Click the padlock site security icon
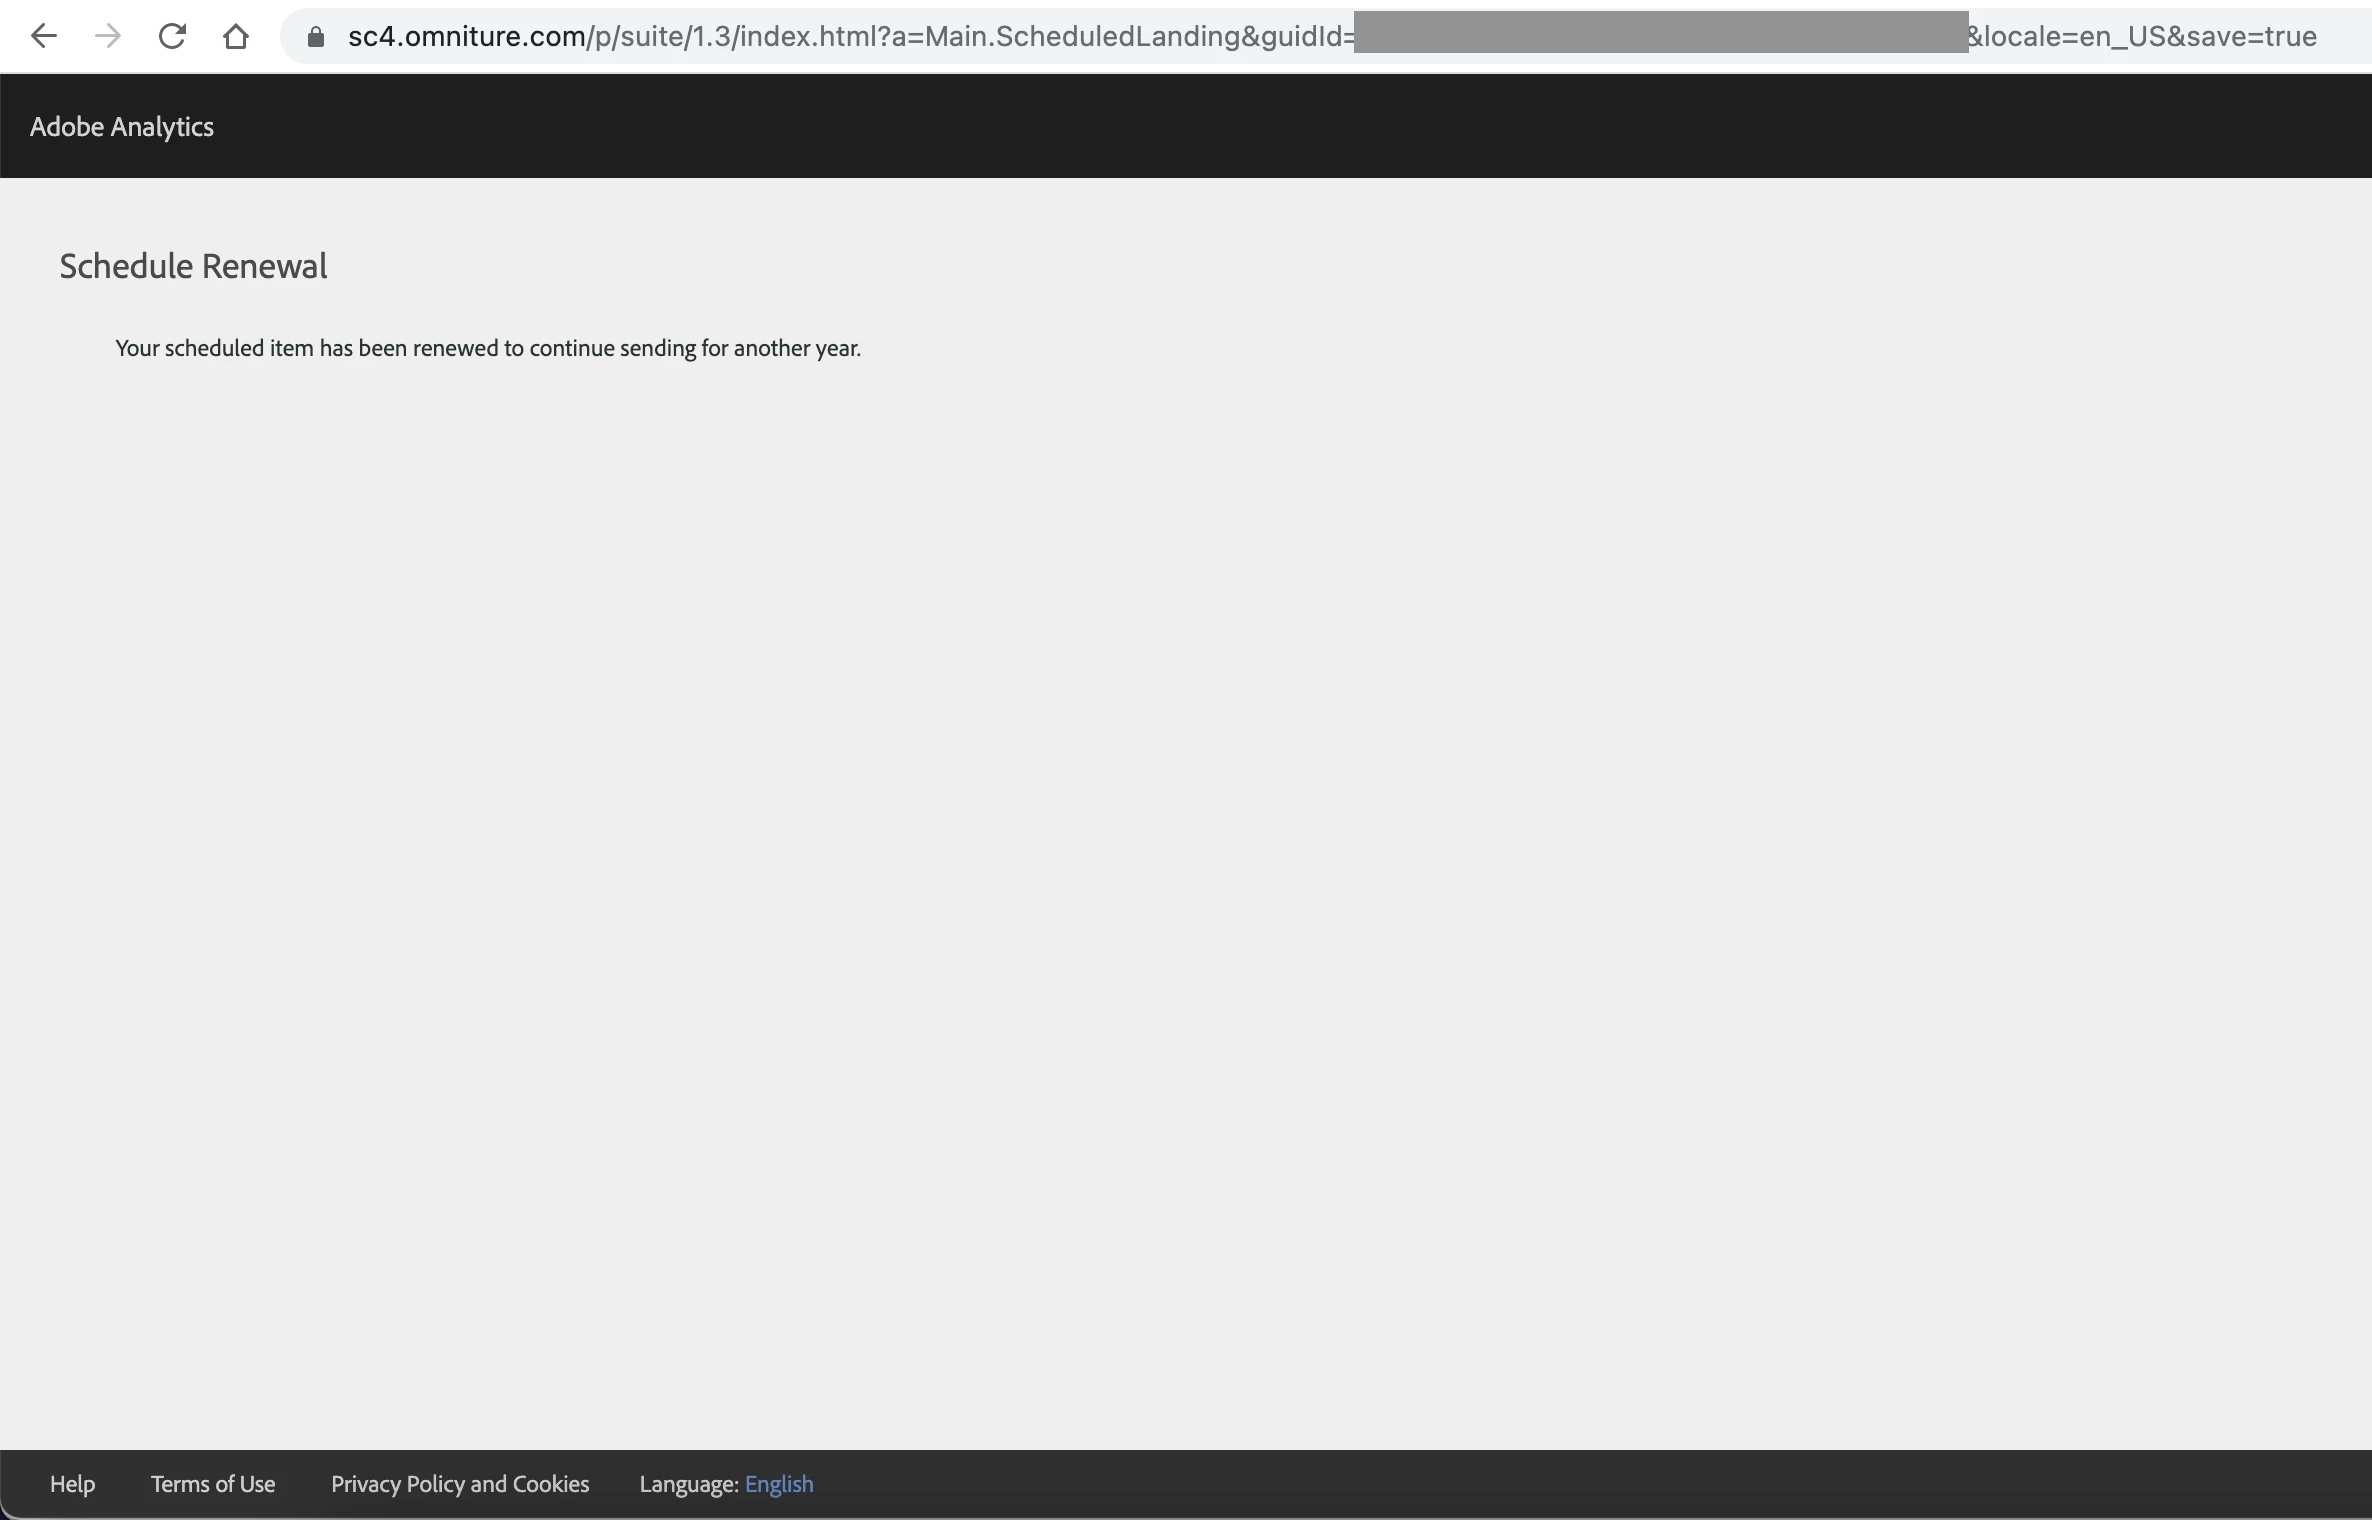Image resolution: width=2372 pixels, height=1520 pixels. point(316,37)
